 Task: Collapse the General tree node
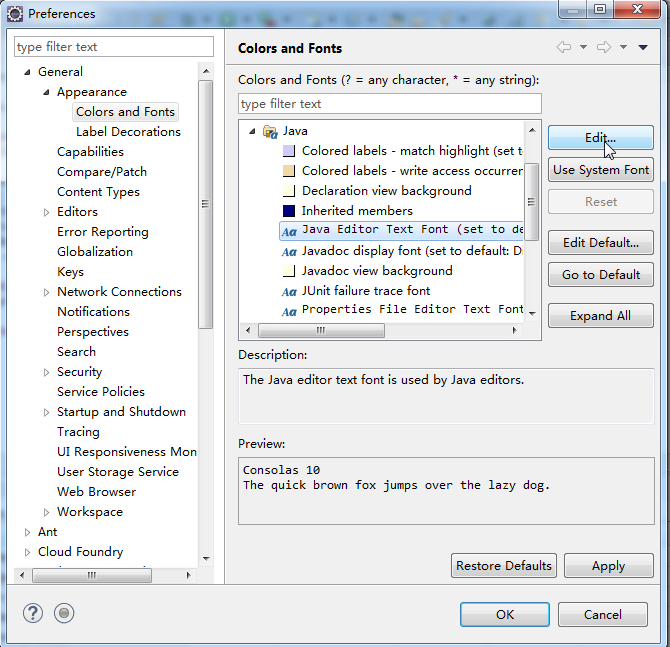click(x=27, y=72)
